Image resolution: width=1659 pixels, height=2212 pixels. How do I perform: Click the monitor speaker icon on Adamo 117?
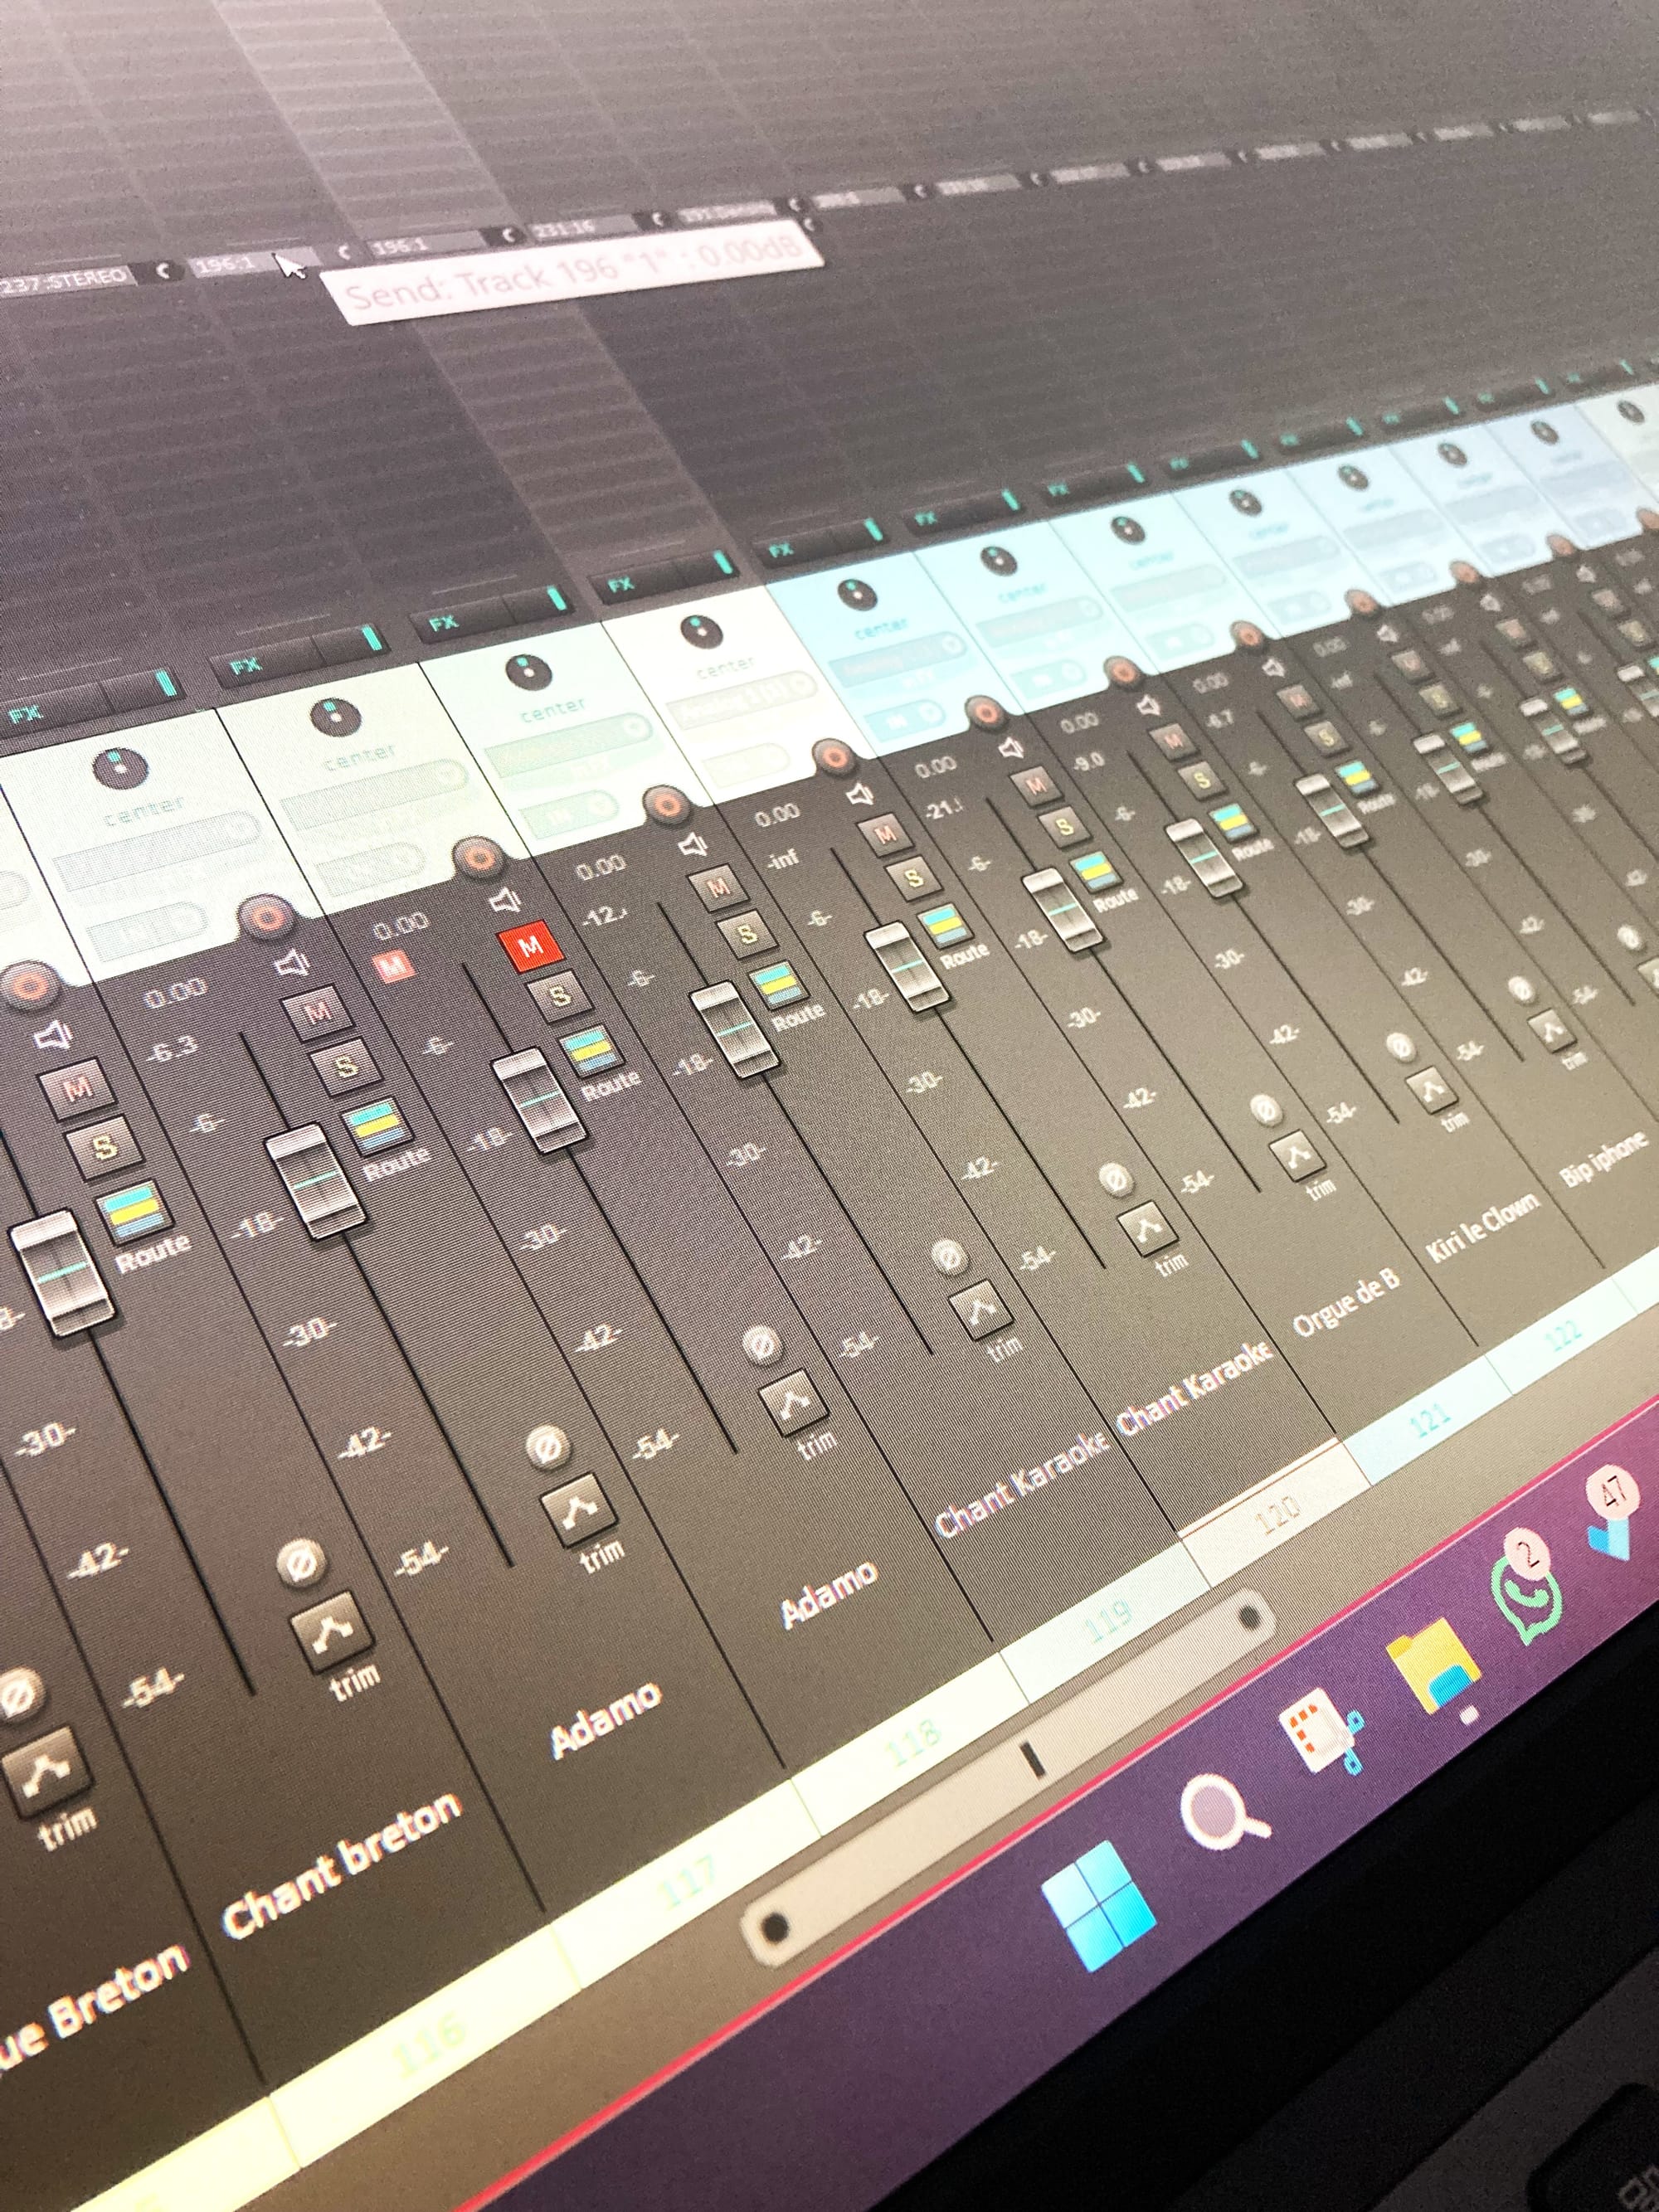click(294, 963)
